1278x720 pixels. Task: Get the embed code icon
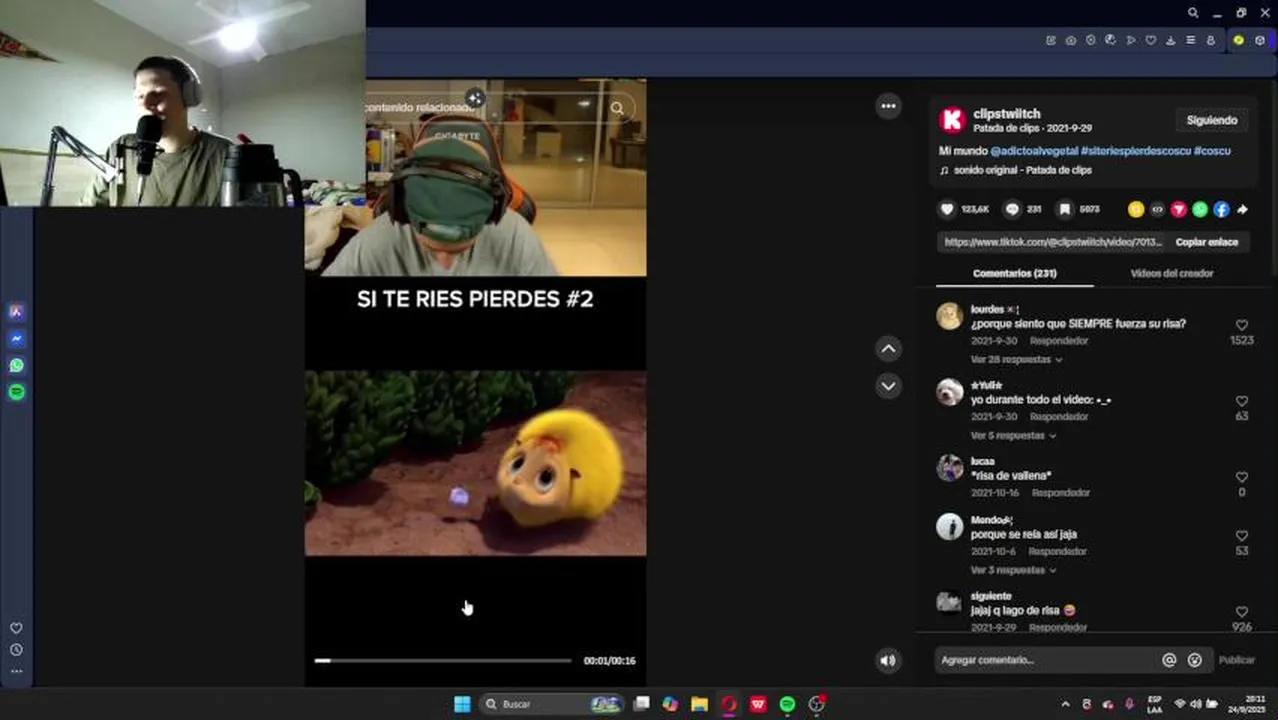[x=1157, y=209]
